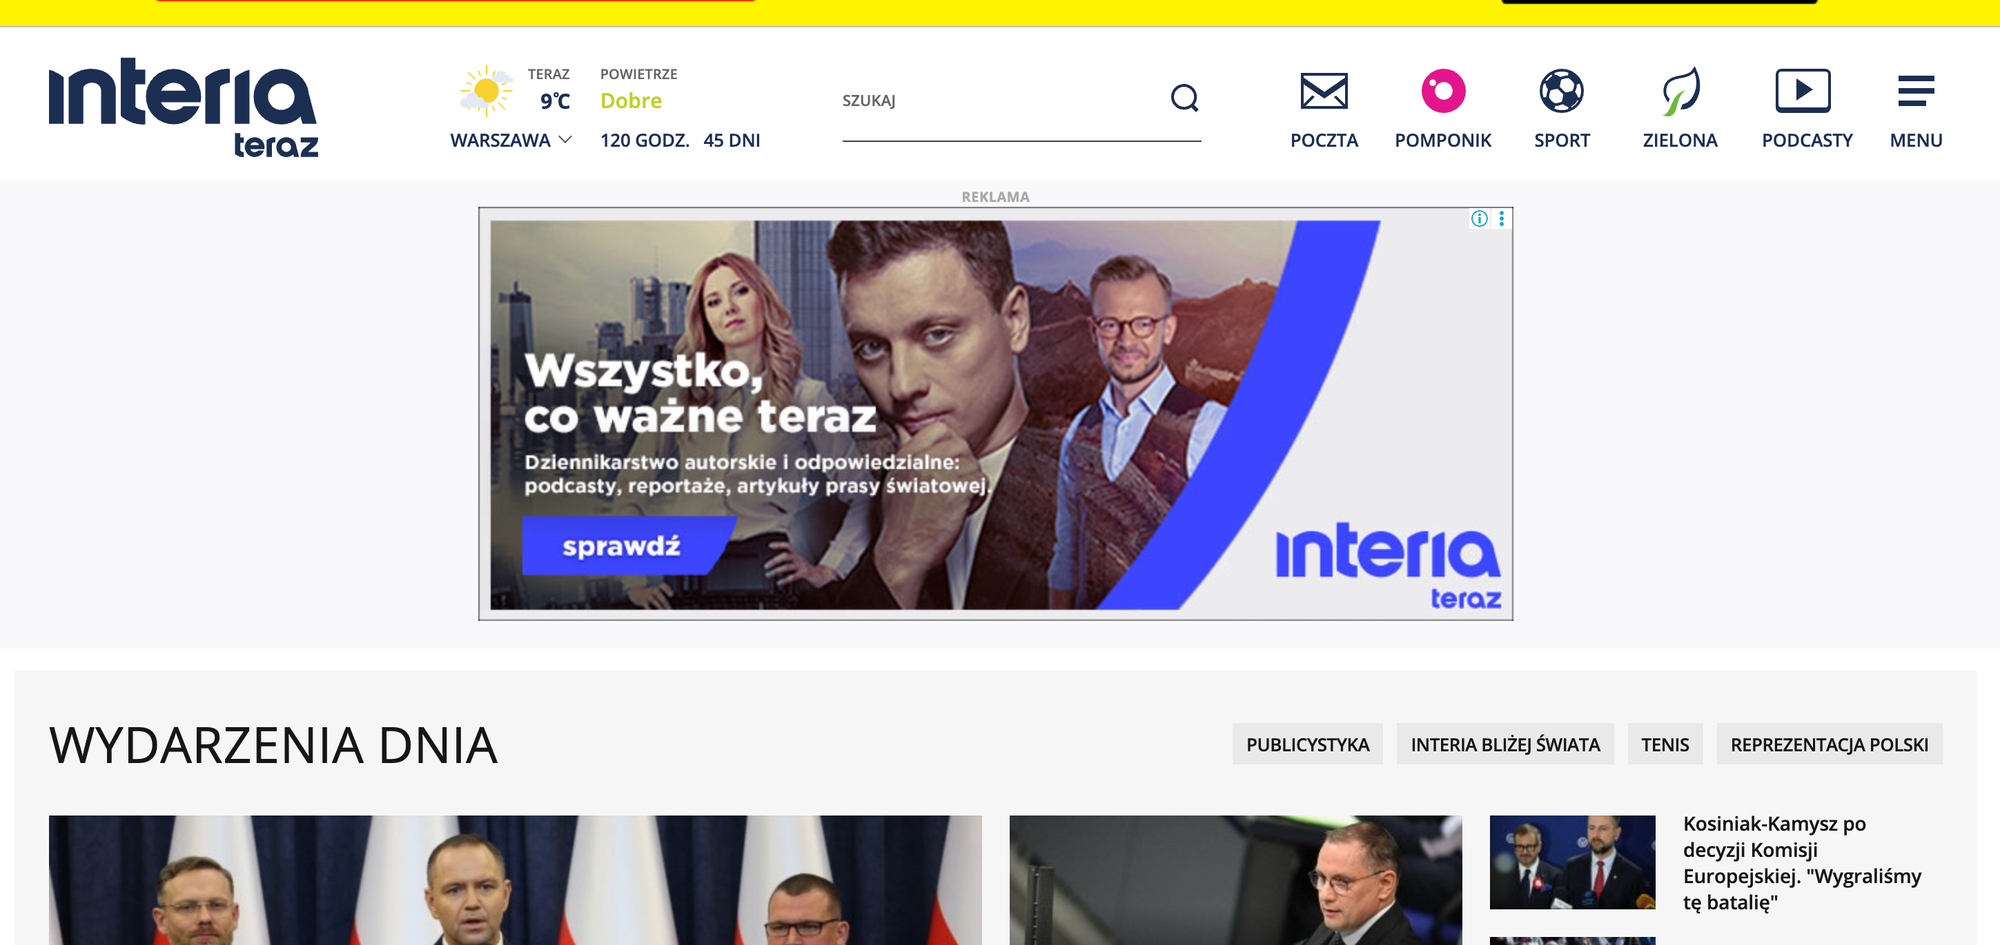This screenshot has width=2000, height=945.
Task: Open the ad options three-dot icon
Action: tap(1501, 219)
